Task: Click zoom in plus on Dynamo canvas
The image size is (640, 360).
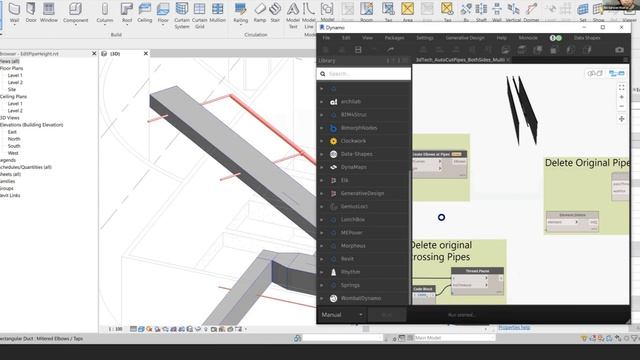Action: pos(621,97)
